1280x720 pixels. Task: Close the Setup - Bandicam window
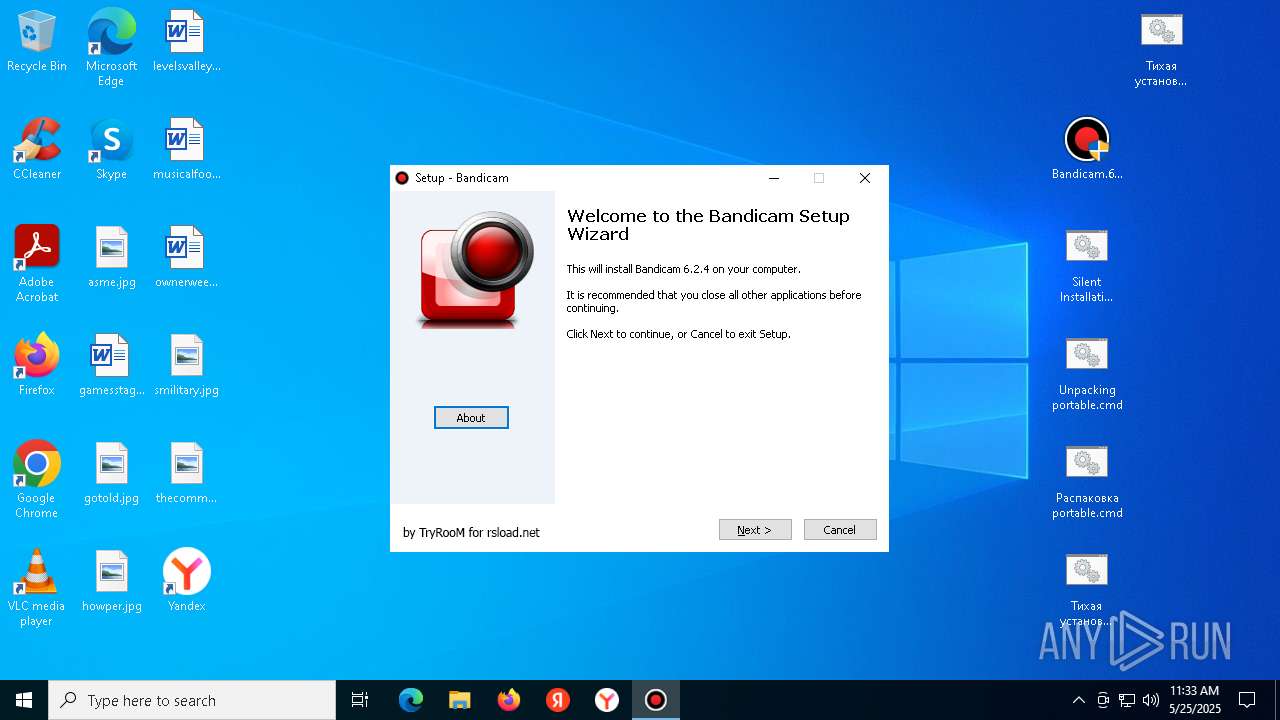865,178
